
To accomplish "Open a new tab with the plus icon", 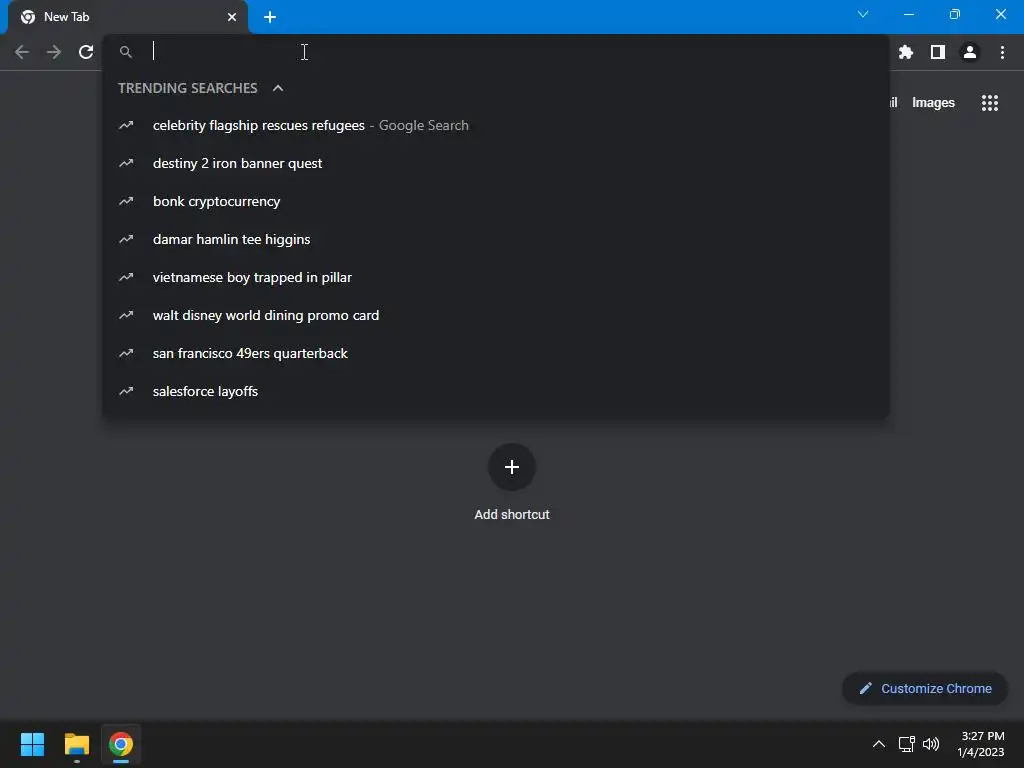I will [x=270, y=17].
